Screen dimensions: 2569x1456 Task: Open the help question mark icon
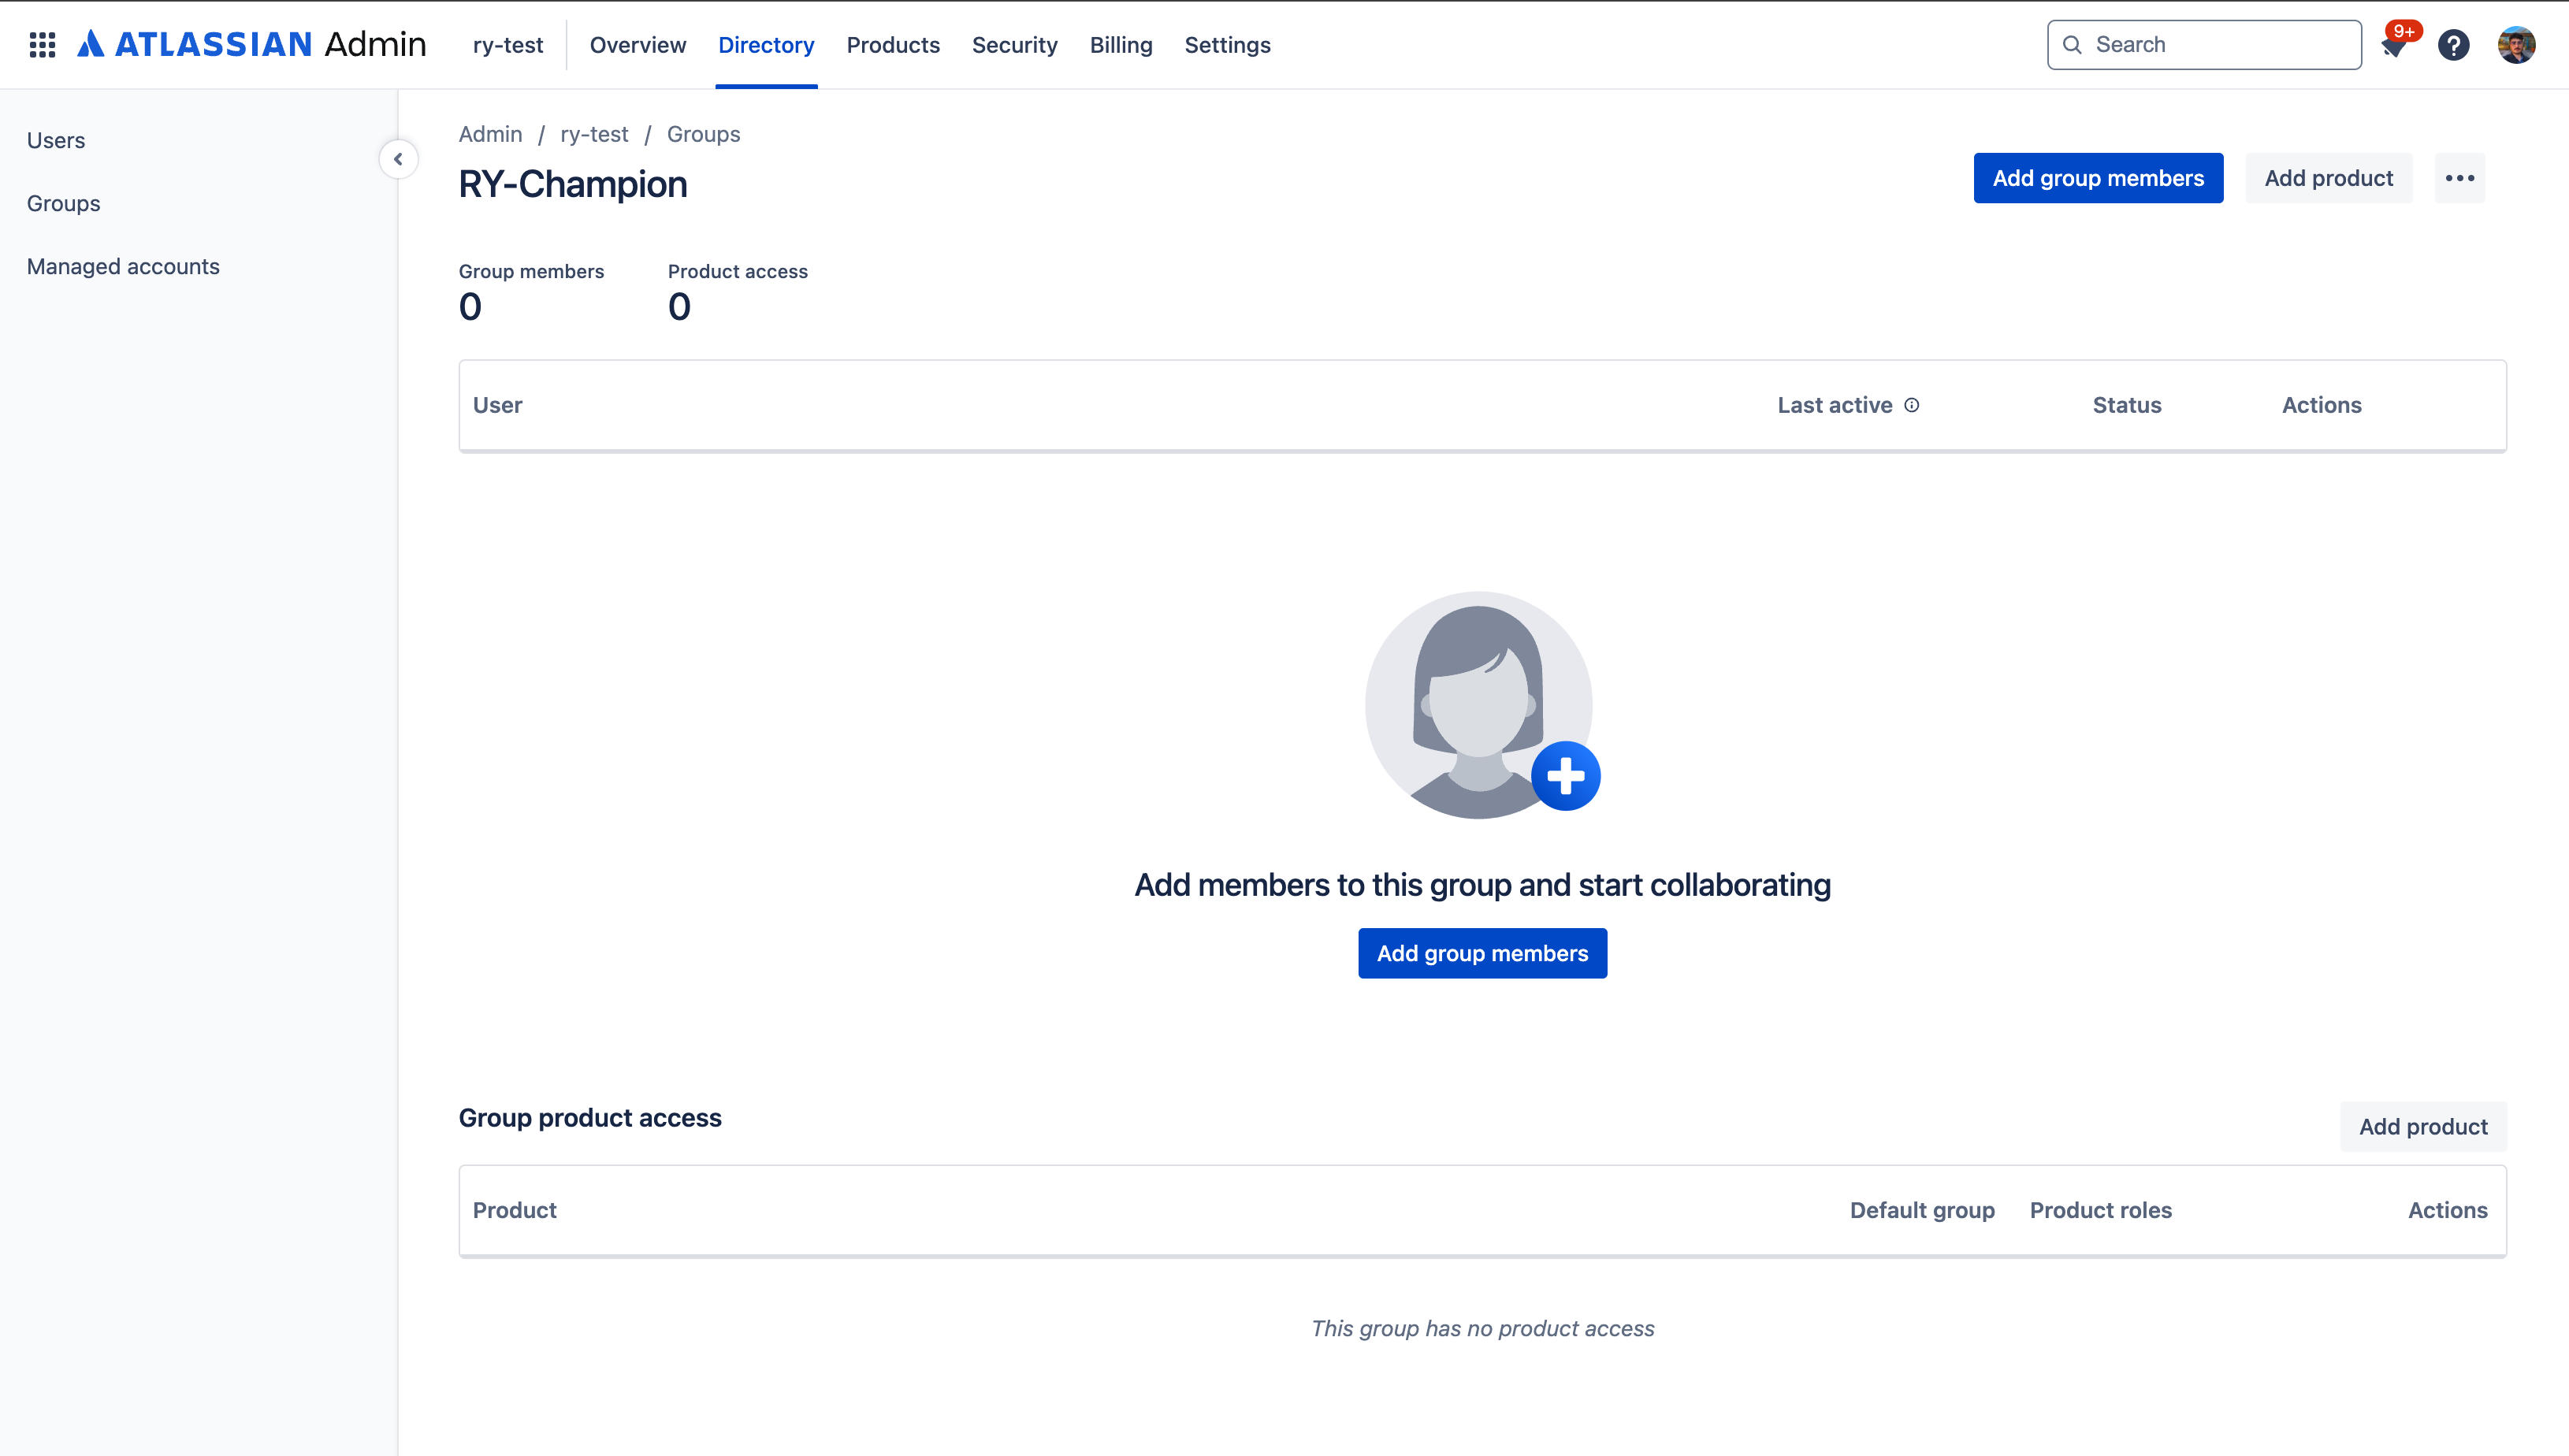(x=2453, y=45)
